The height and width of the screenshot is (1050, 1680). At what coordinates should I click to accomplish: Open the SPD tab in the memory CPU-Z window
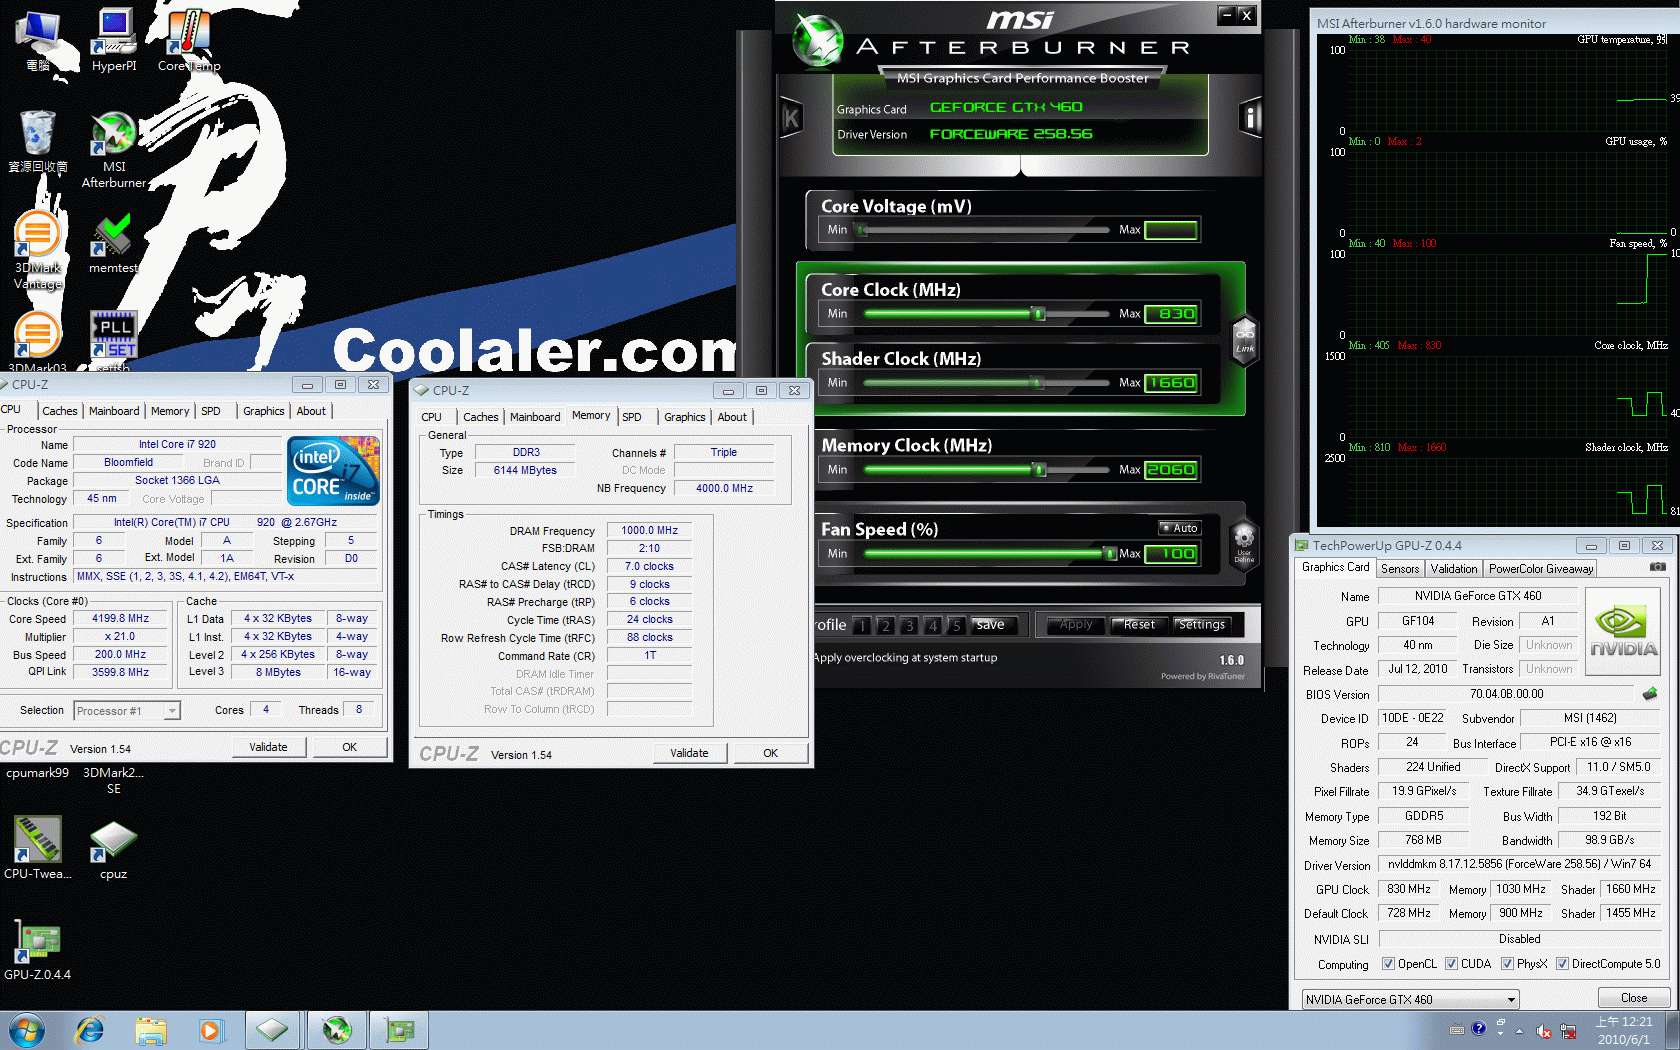(632, 417)
